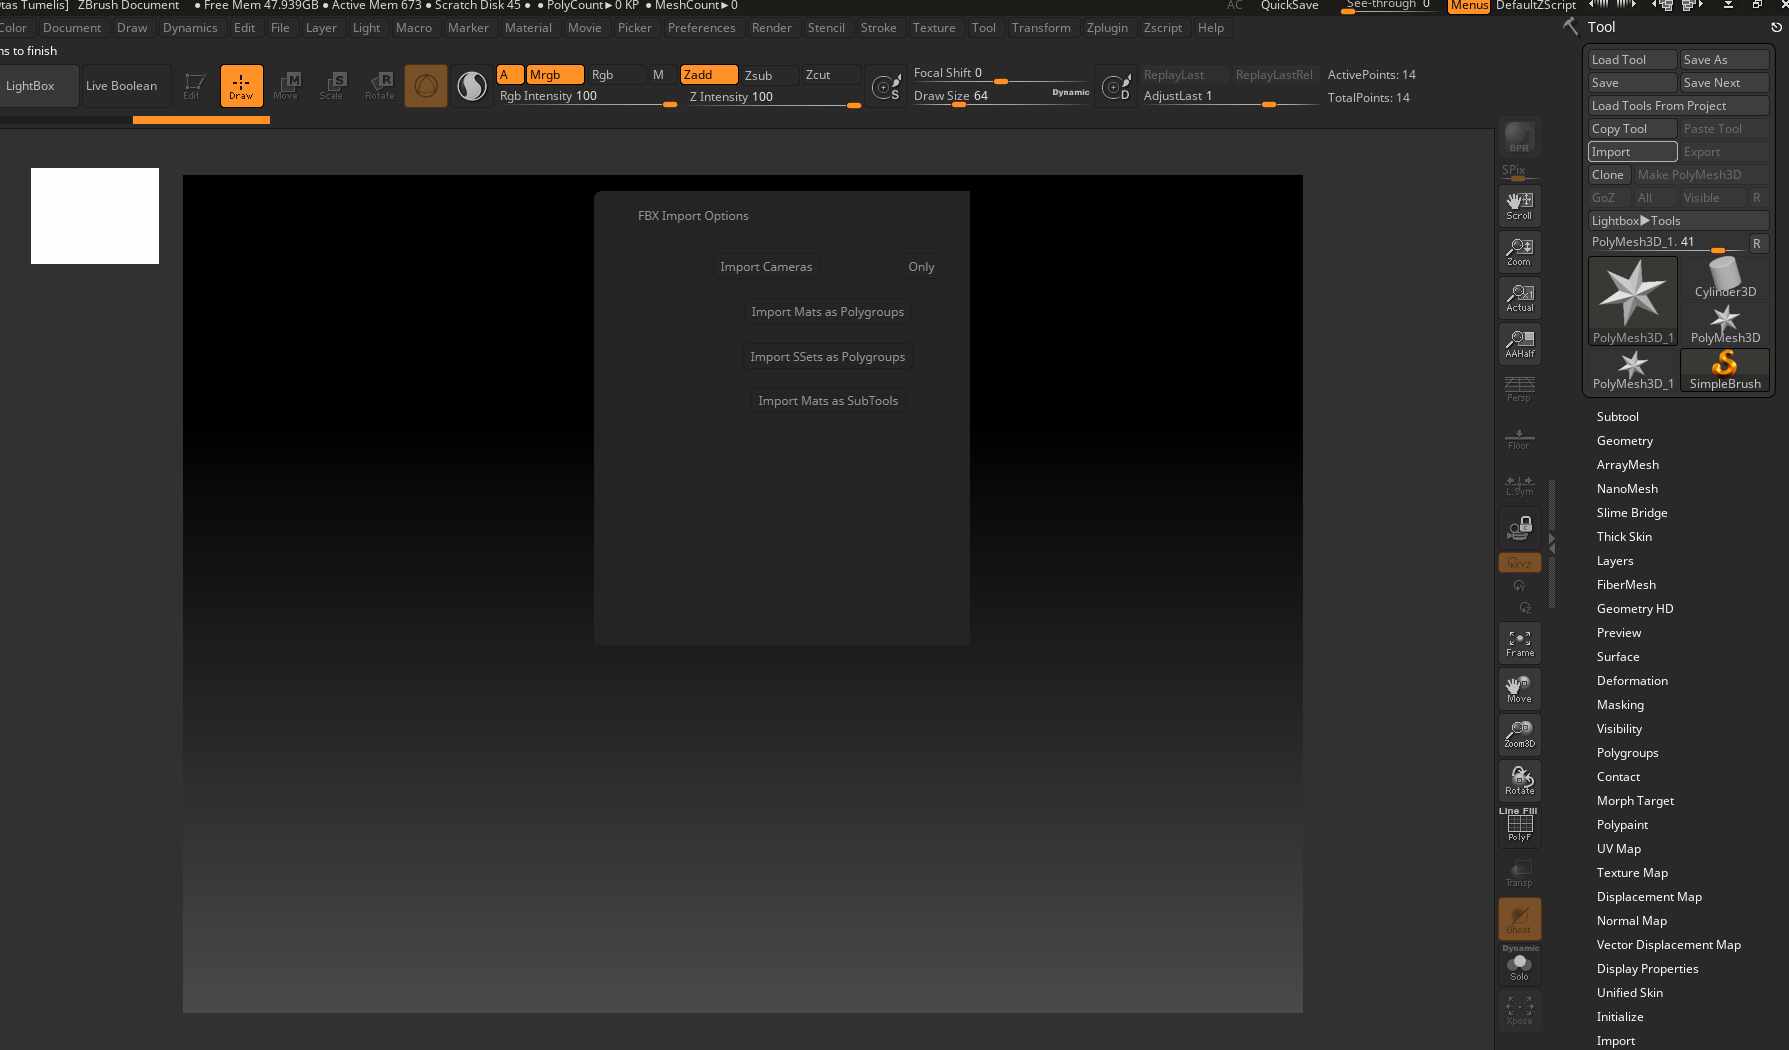Image resolution: width=1789 pixels, height=1050 pixels.
Task: Open LightBox browser
Action: pos(31,86)
